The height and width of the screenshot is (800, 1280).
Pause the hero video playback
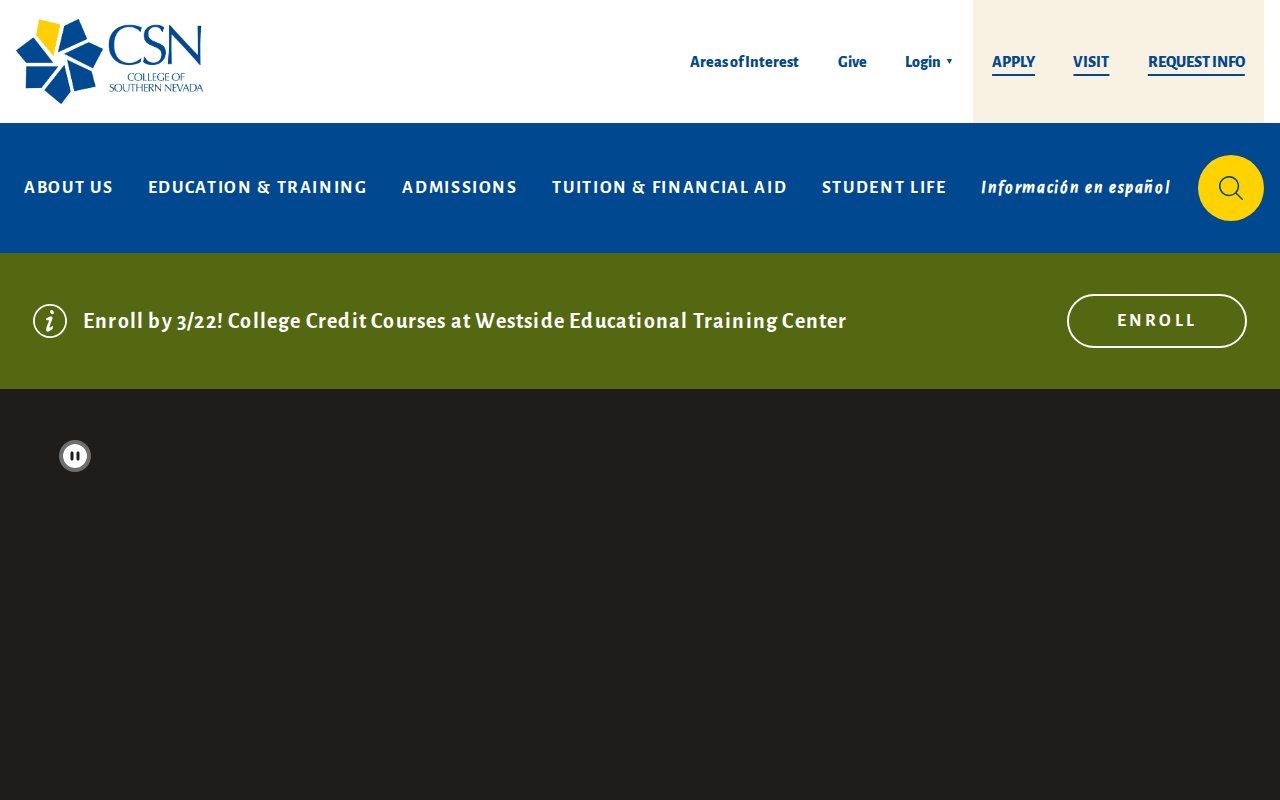75,456
